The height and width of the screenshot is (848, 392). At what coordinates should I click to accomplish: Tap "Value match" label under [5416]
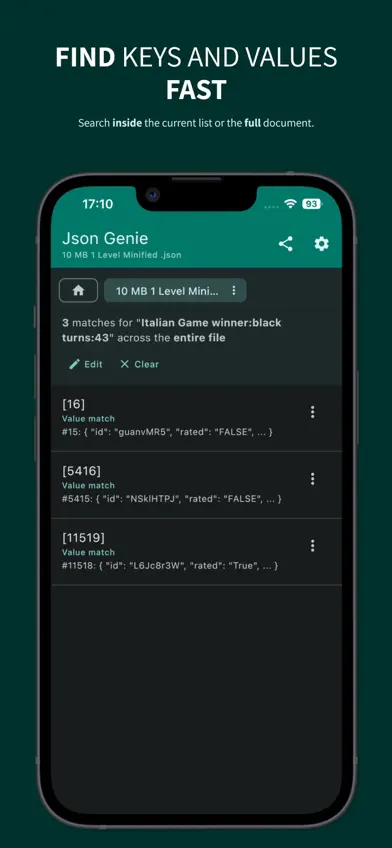(88, 485)
